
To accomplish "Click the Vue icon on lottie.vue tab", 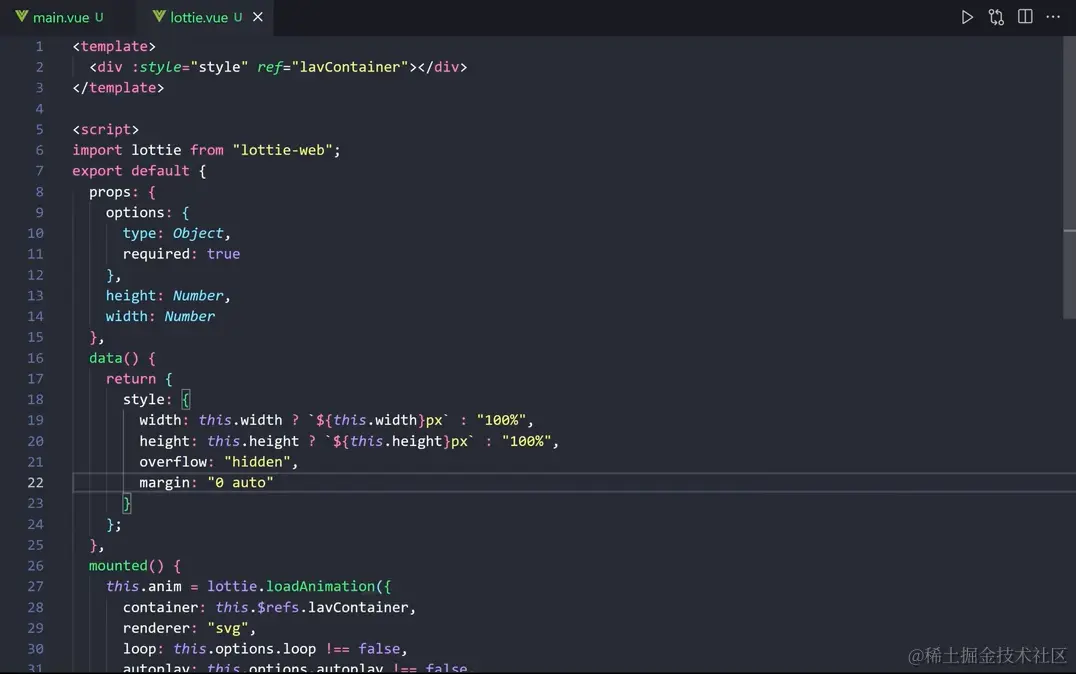I will point(159,16).
